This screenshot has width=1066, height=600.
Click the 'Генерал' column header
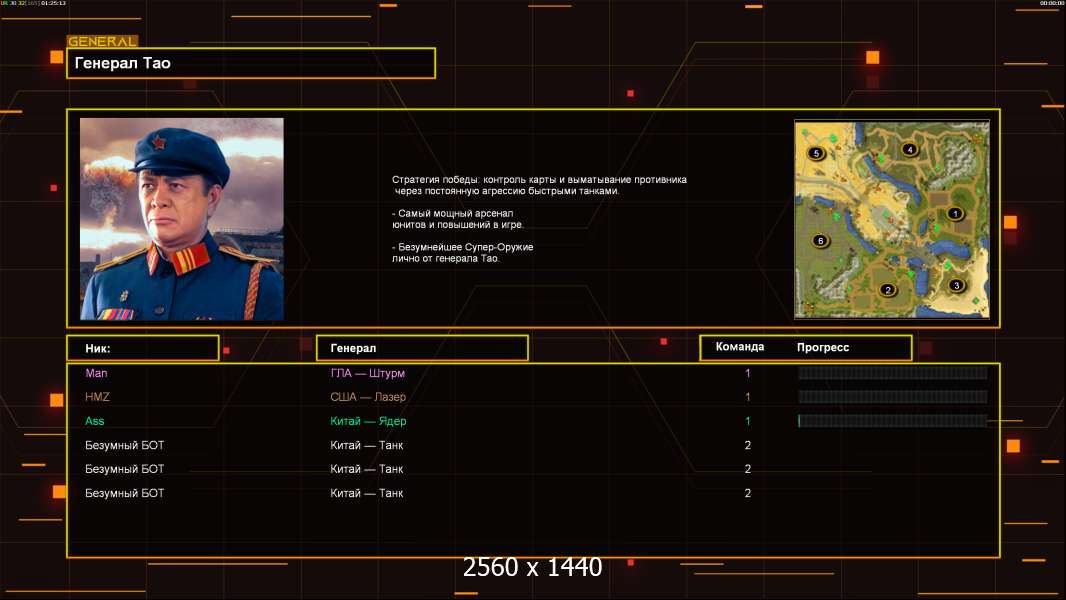coord(422,348)
